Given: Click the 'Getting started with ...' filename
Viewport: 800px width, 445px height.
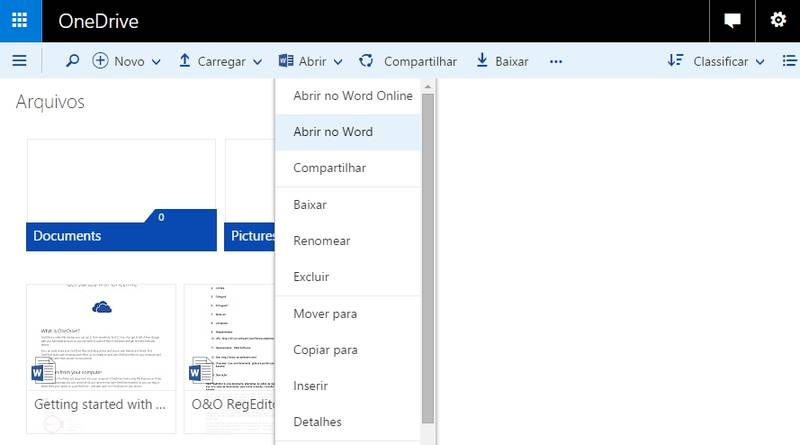Looking at the screenshot, I should [x=100, y=405].
